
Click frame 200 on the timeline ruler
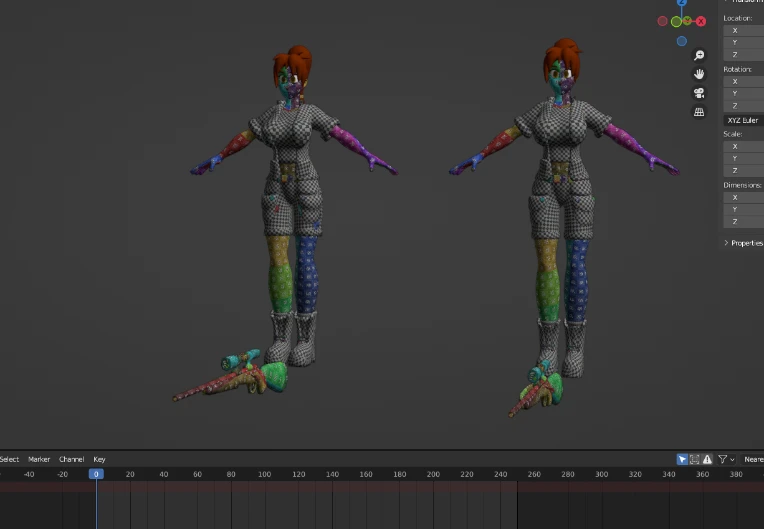click(x=433, y=474)
